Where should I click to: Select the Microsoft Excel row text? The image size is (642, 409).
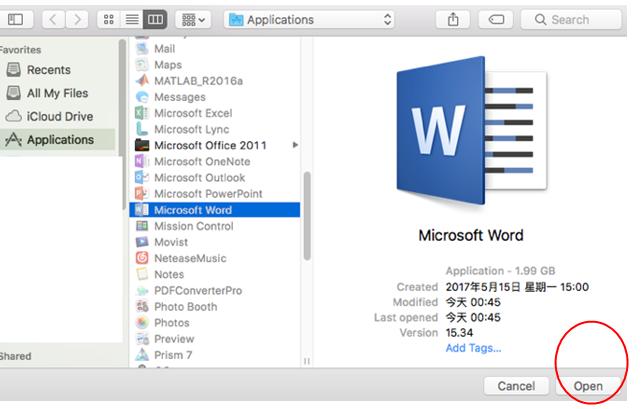pyautogui.click(x=193, y=113)
